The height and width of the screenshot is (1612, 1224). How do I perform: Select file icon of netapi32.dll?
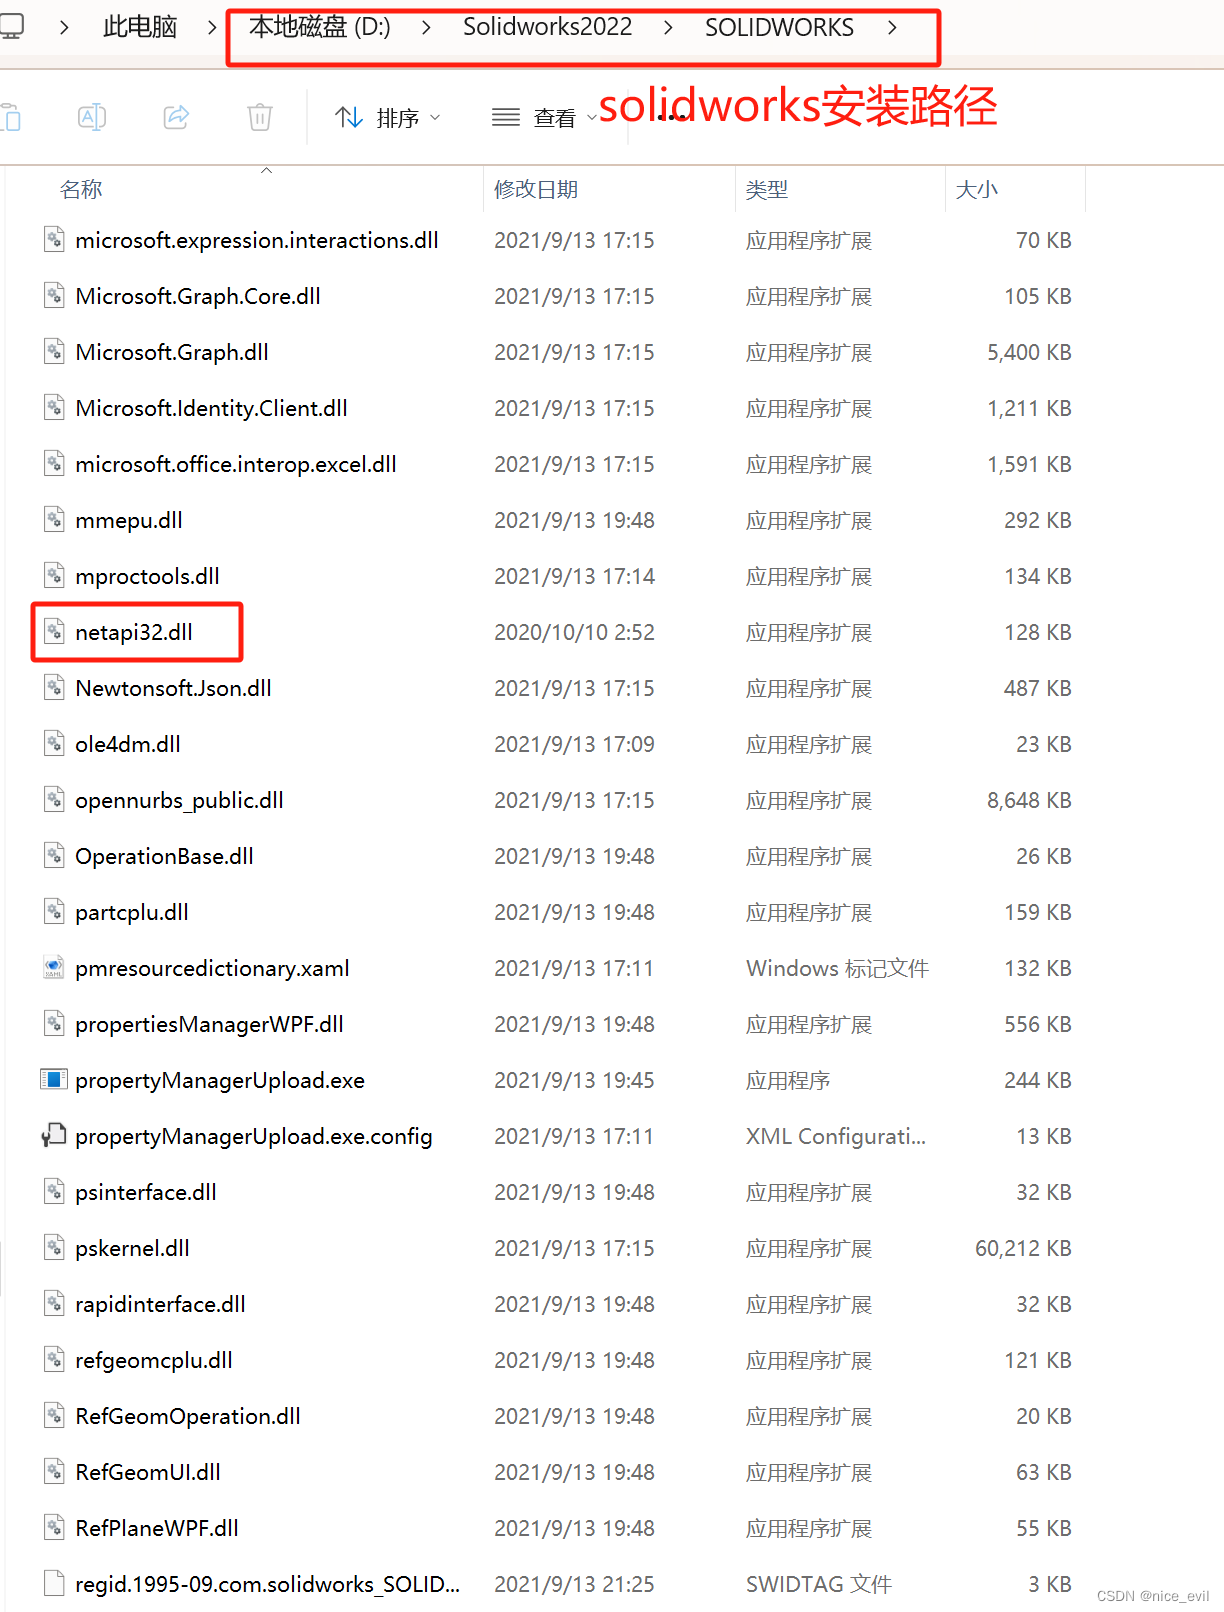point(54,632)
